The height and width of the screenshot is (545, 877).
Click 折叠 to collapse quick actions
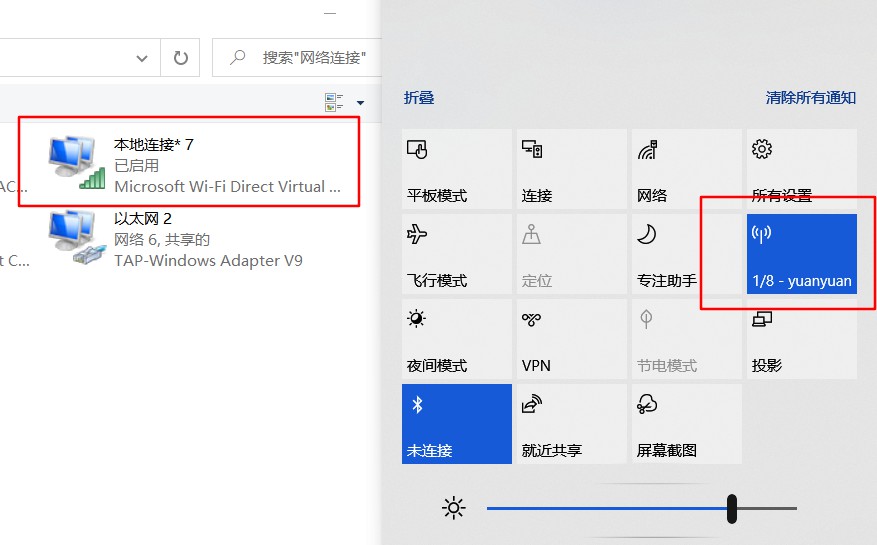[418, 98]
